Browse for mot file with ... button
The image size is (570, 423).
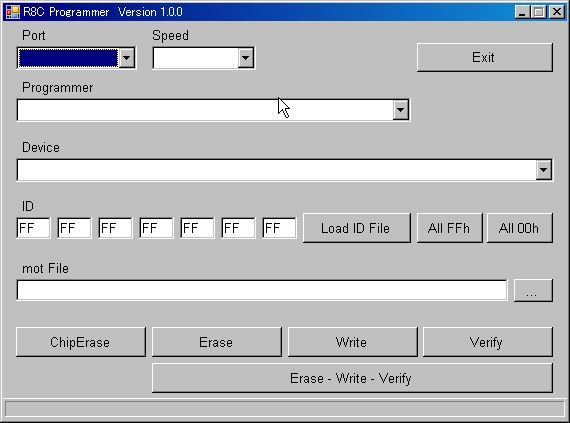533,290
